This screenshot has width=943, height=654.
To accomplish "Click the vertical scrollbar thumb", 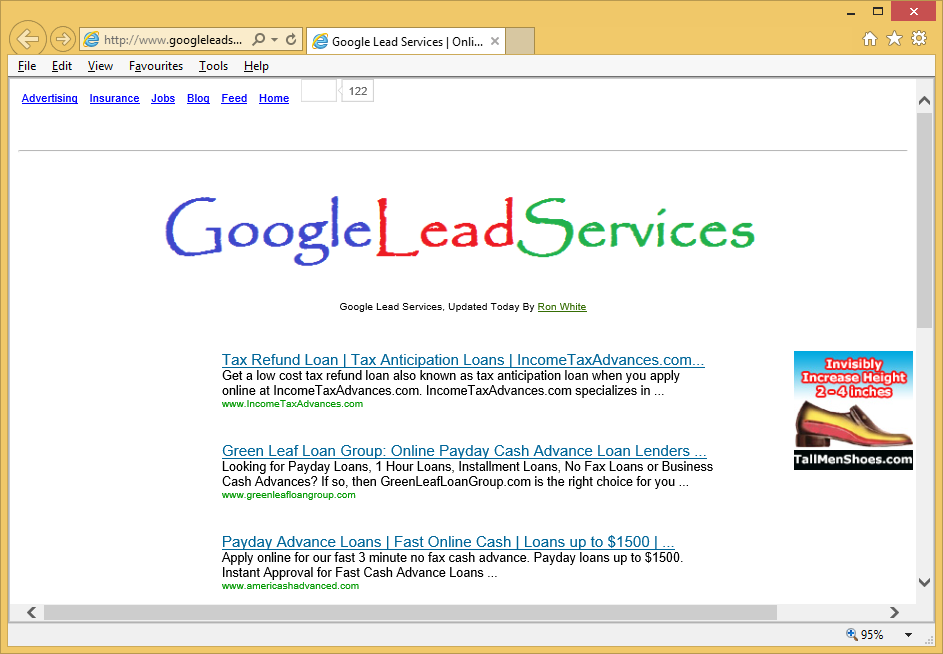I will pos(924,220).
